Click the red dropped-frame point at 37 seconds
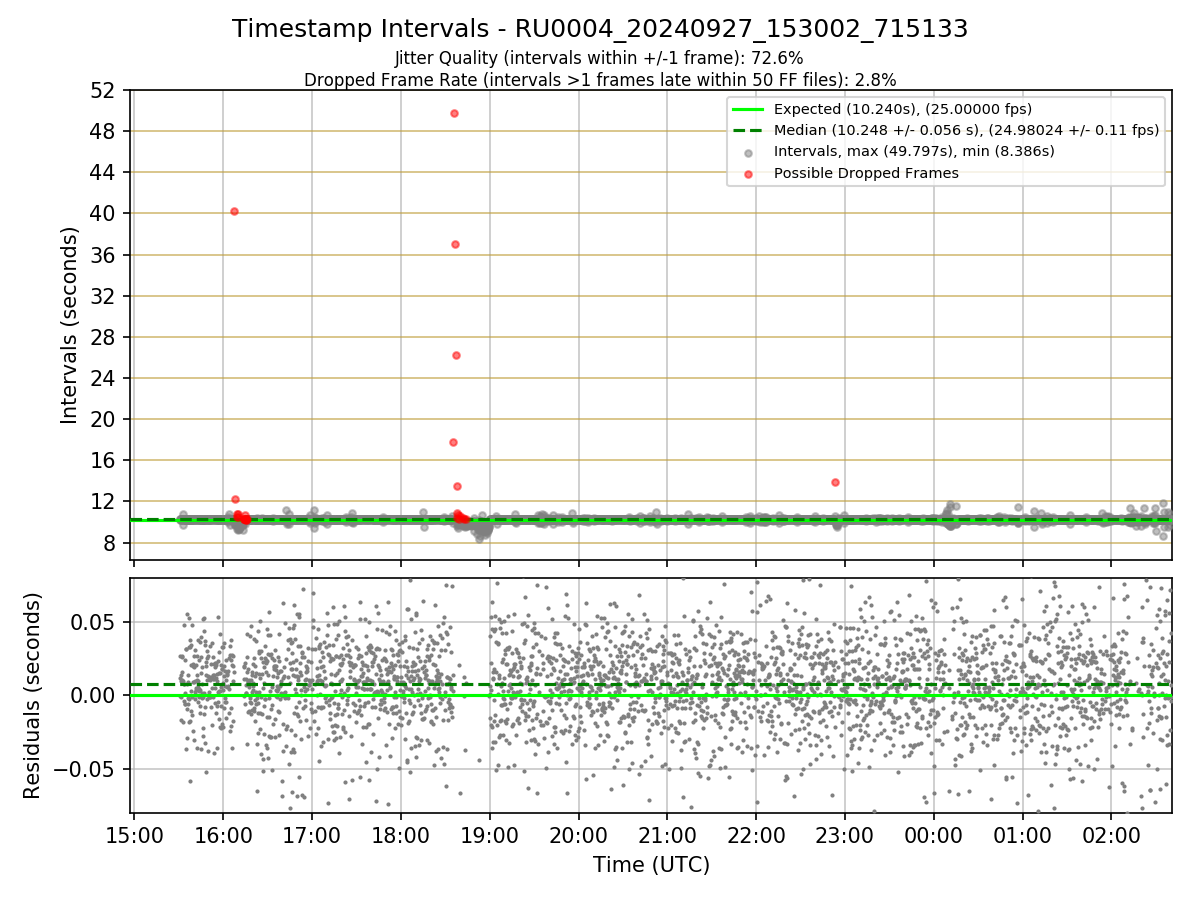 click(455, 244)
